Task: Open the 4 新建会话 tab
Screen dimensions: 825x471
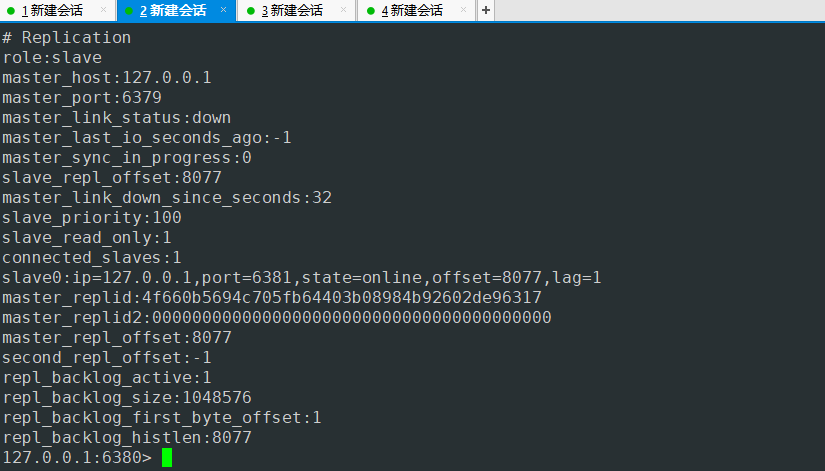Action: (412, 11)
